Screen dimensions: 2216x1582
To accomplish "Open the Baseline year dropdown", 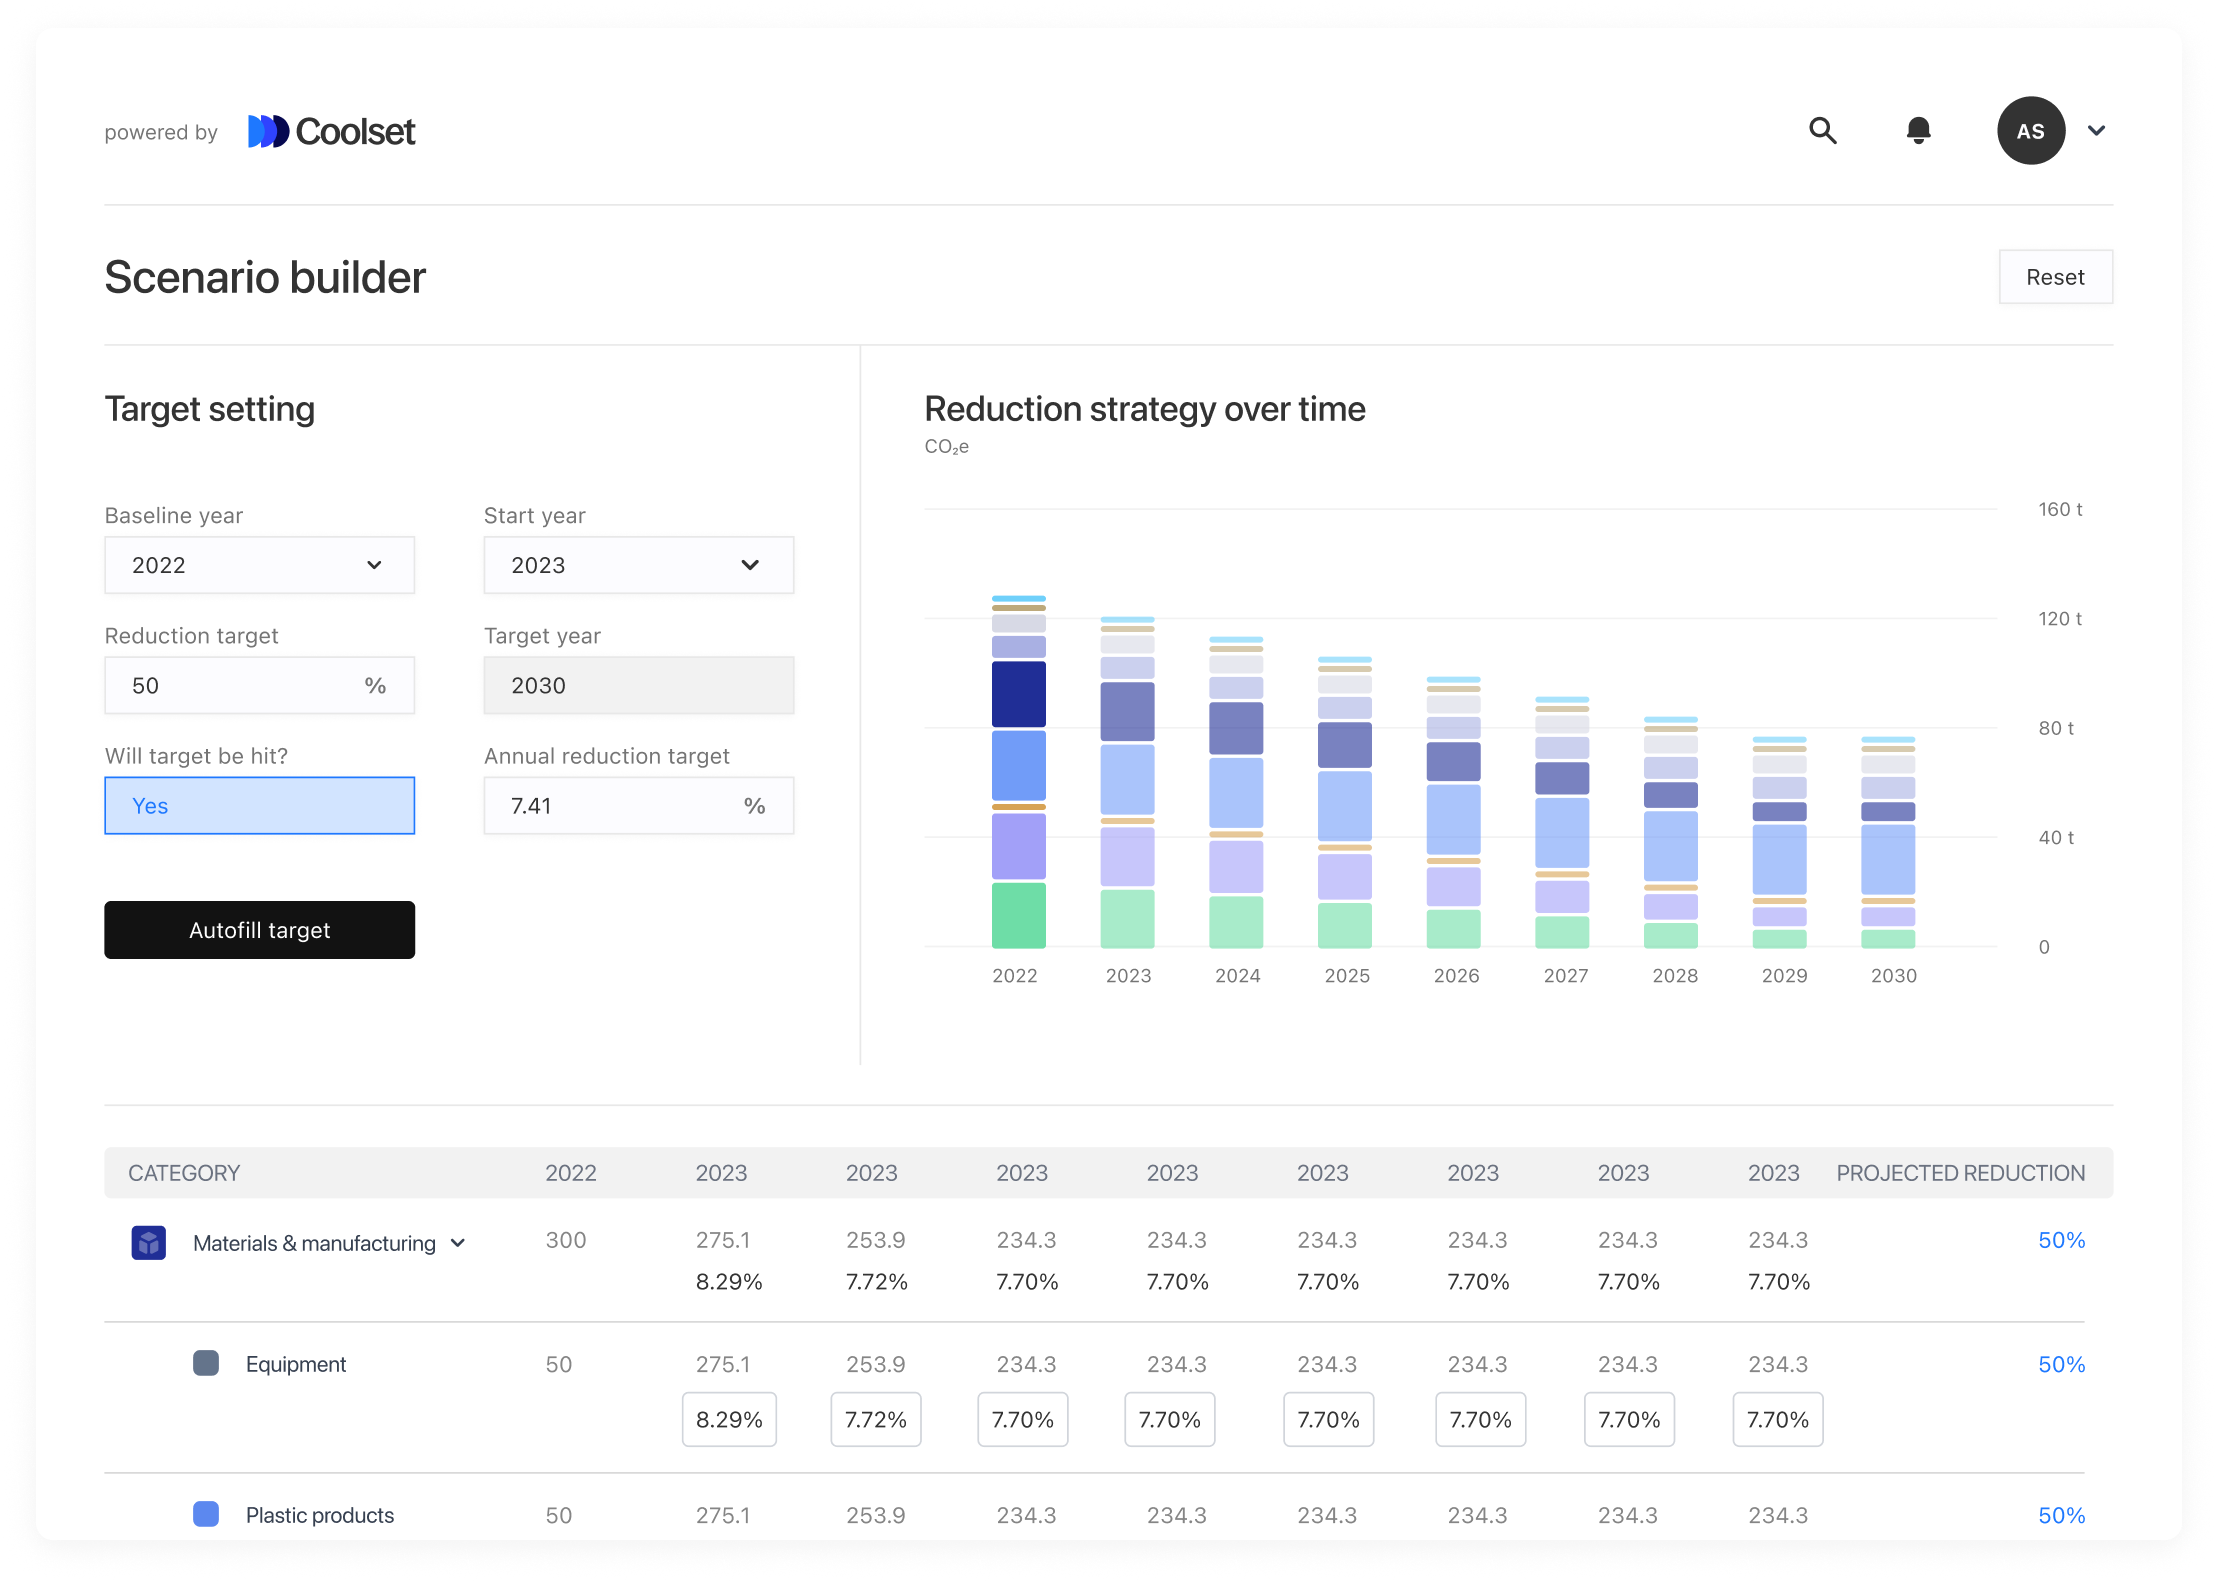I will pos(259,565).
